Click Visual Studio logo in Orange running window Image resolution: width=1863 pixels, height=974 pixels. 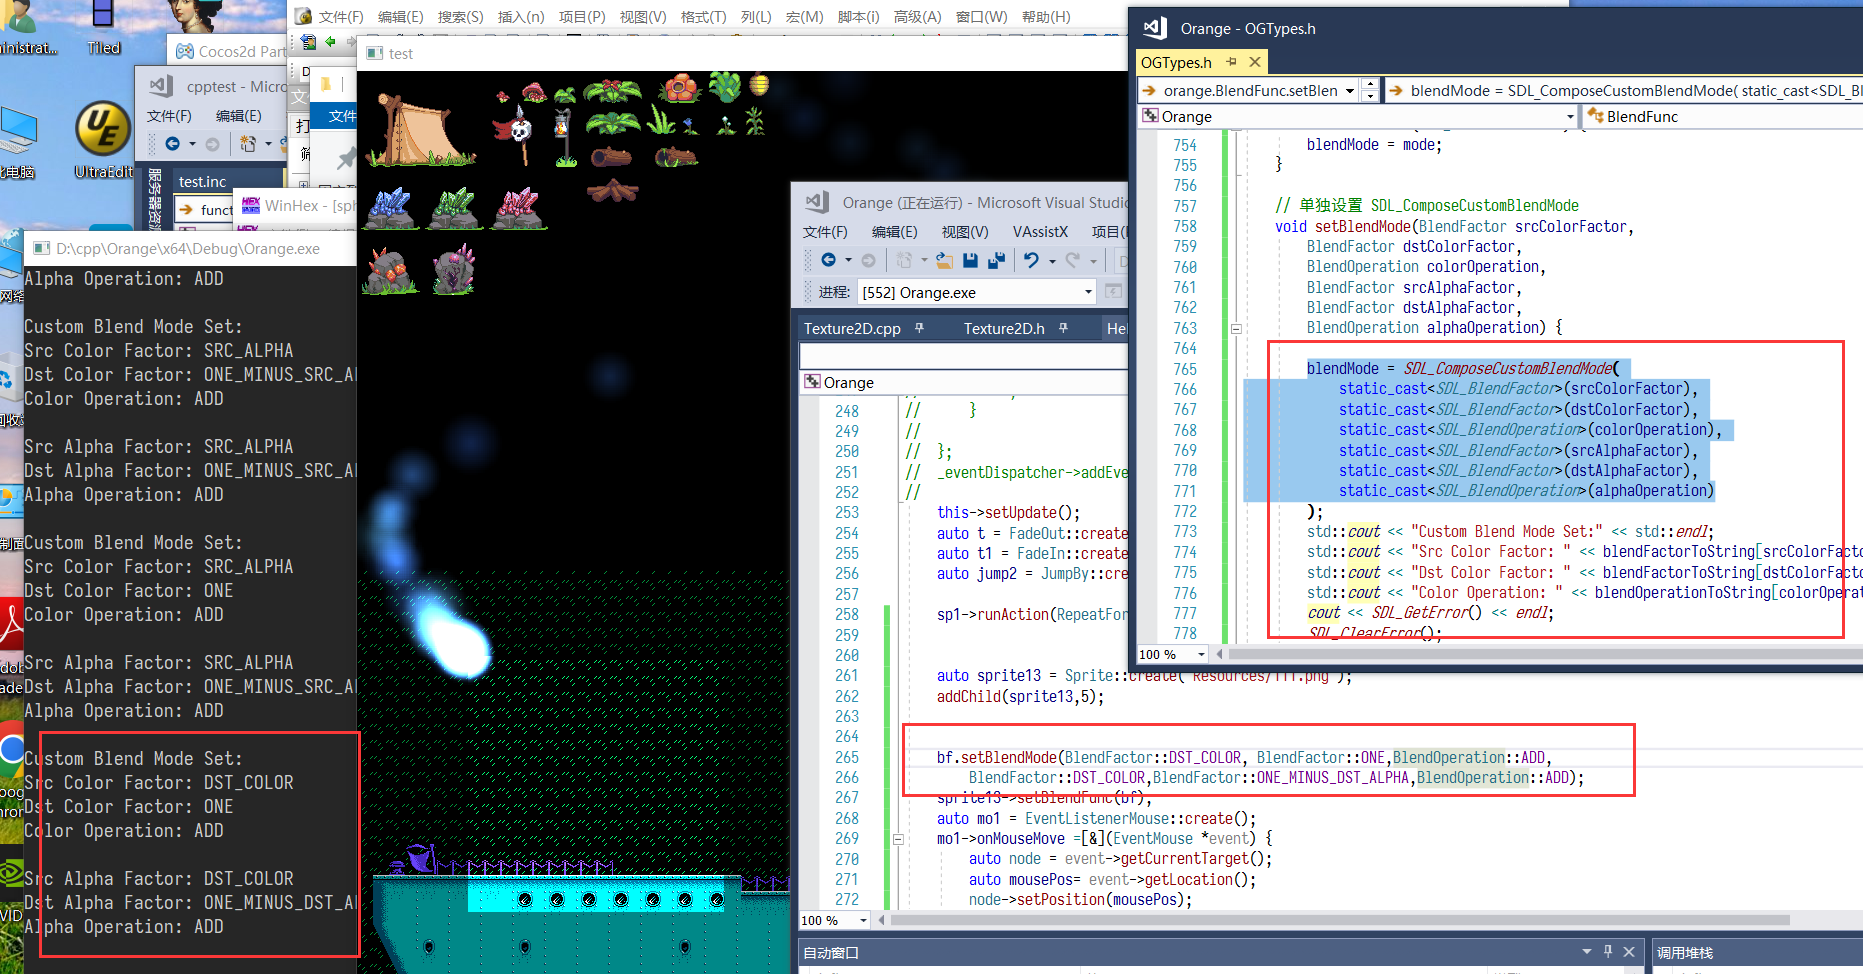[818, 202]
